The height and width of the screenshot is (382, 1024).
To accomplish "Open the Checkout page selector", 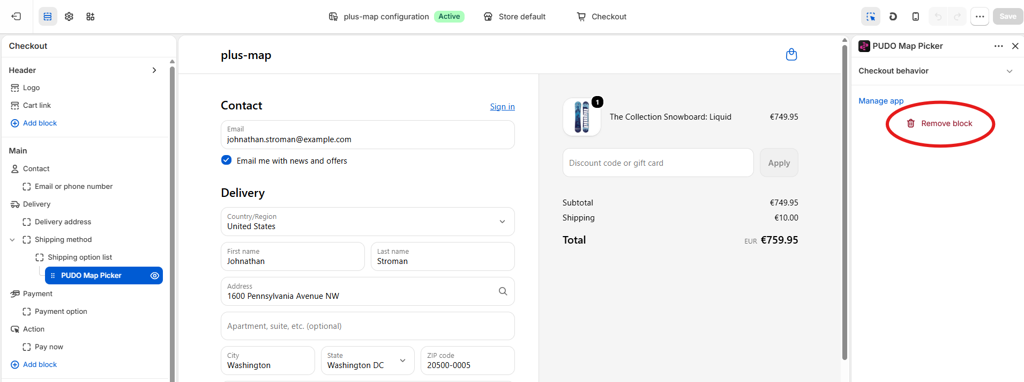I will pos(601,16).
